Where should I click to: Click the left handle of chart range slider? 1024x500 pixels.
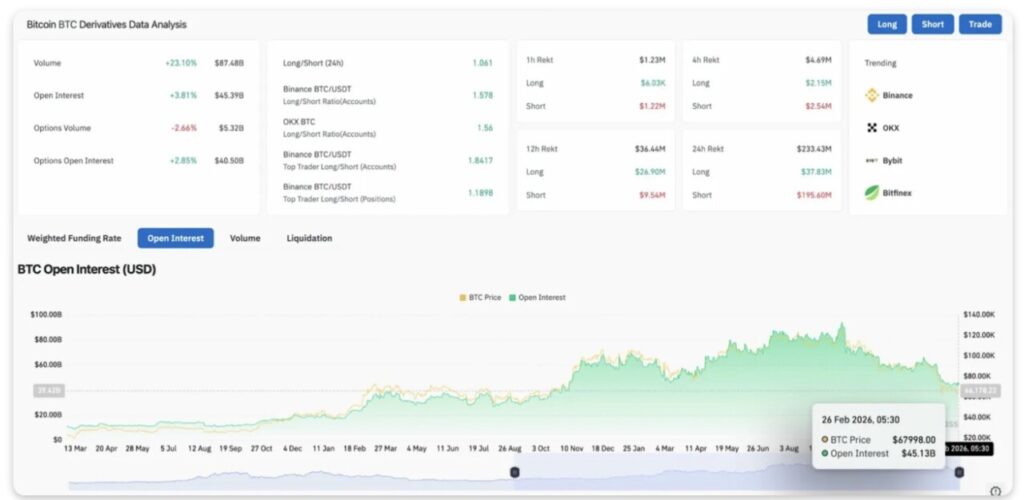pyautogui.click(x=514, y=472)
